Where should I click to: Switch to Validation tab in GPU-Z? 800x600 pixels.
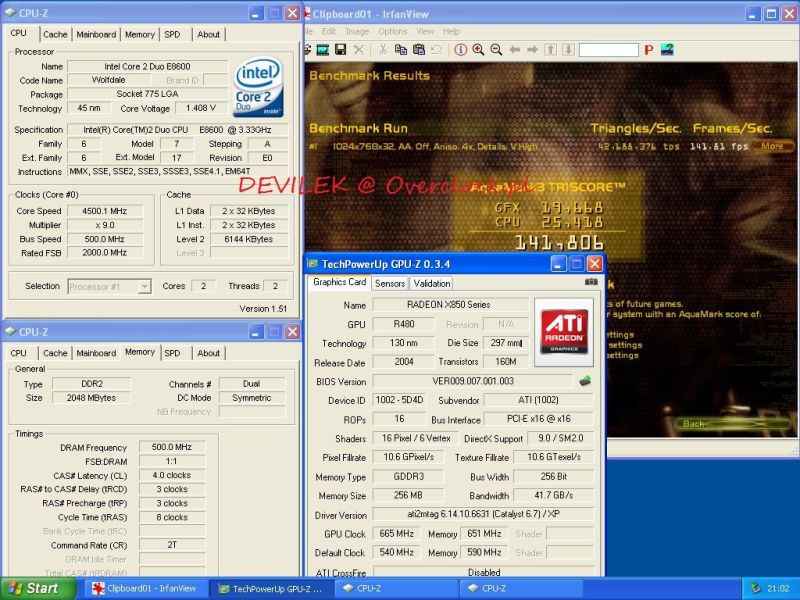tap(432, 283)
